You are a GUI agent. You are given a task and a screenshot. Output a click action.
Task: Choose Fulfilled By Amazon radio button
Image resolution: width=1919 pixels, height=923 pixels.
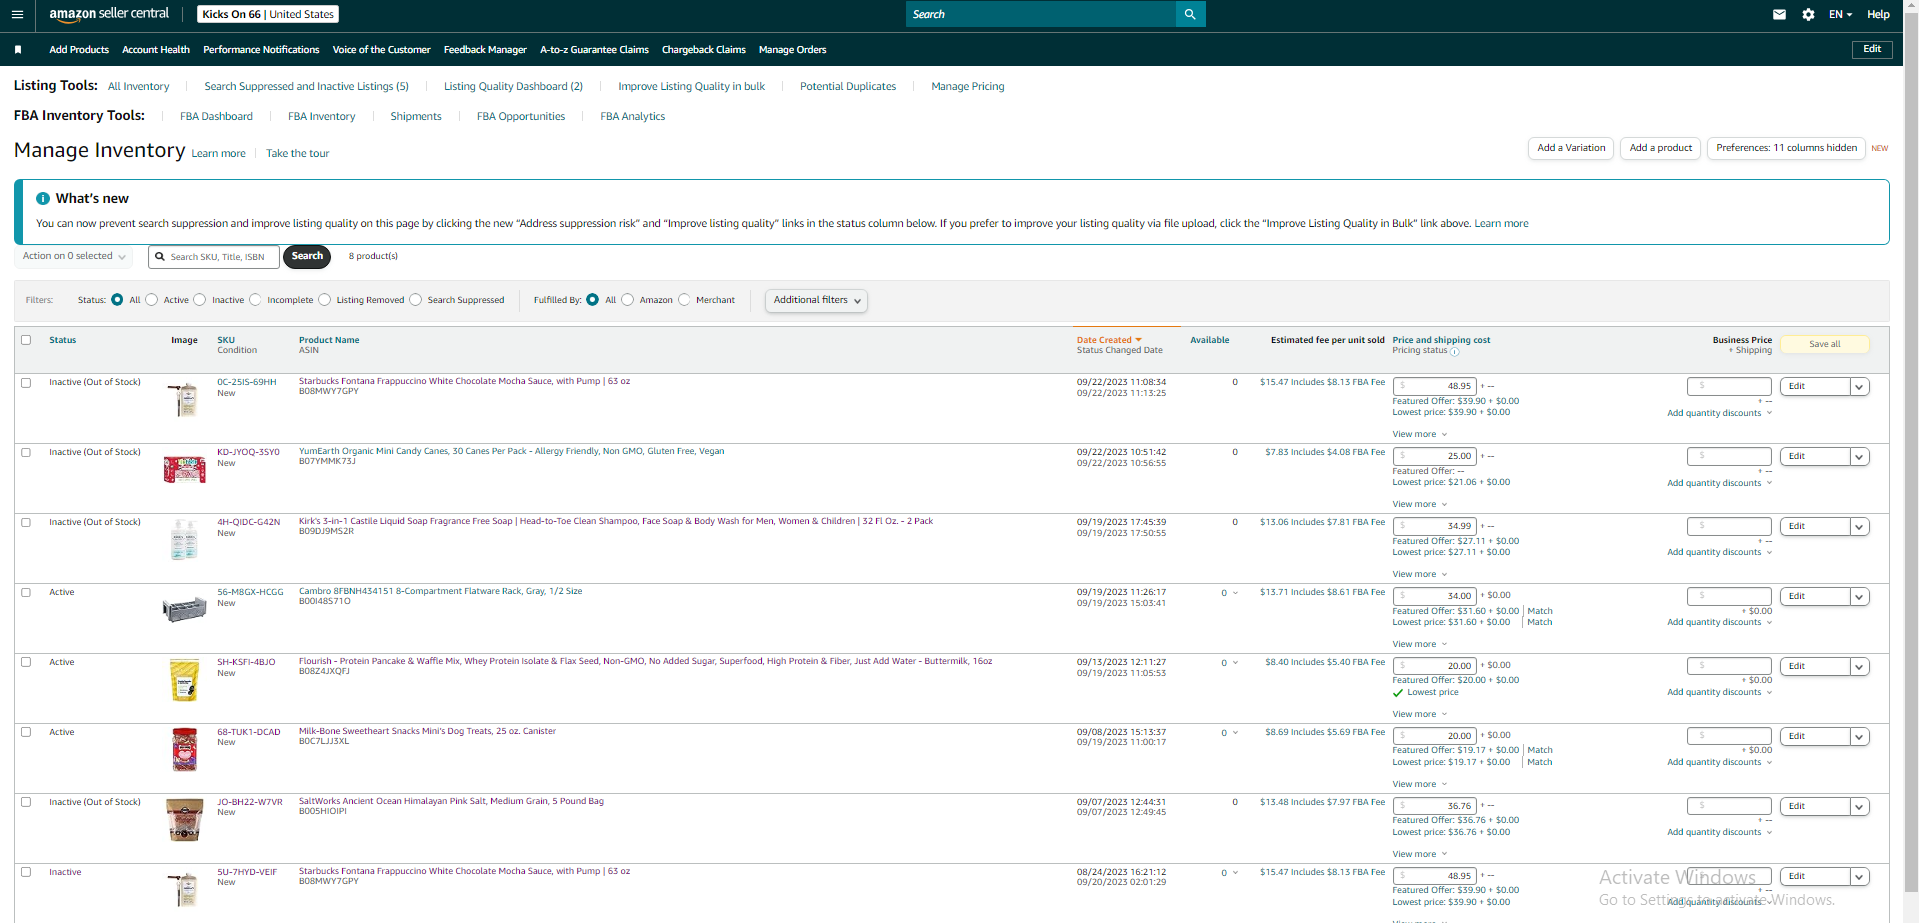point(628,300)
